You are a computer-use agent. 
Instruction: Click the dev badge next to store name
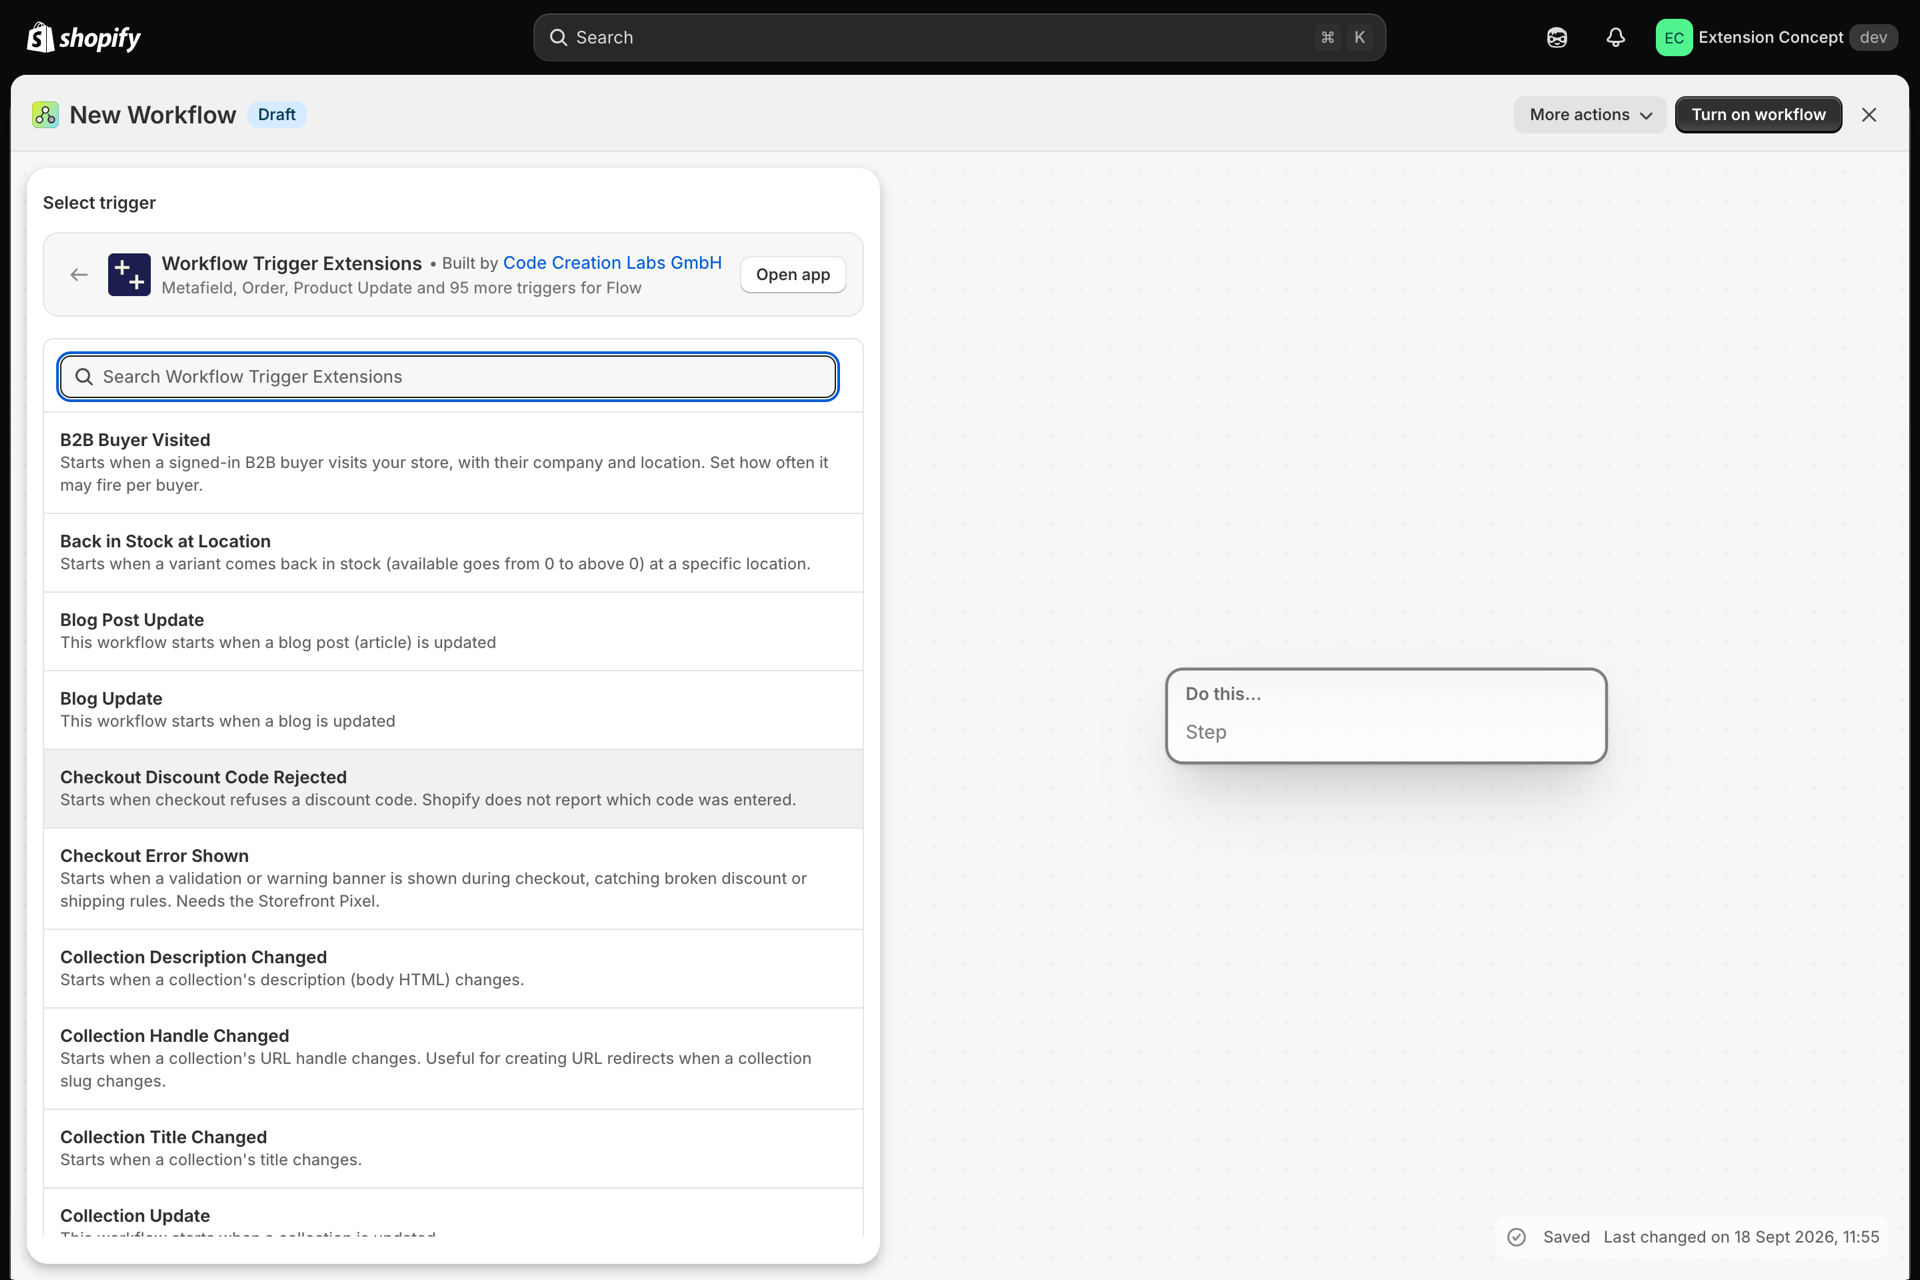1873,37
